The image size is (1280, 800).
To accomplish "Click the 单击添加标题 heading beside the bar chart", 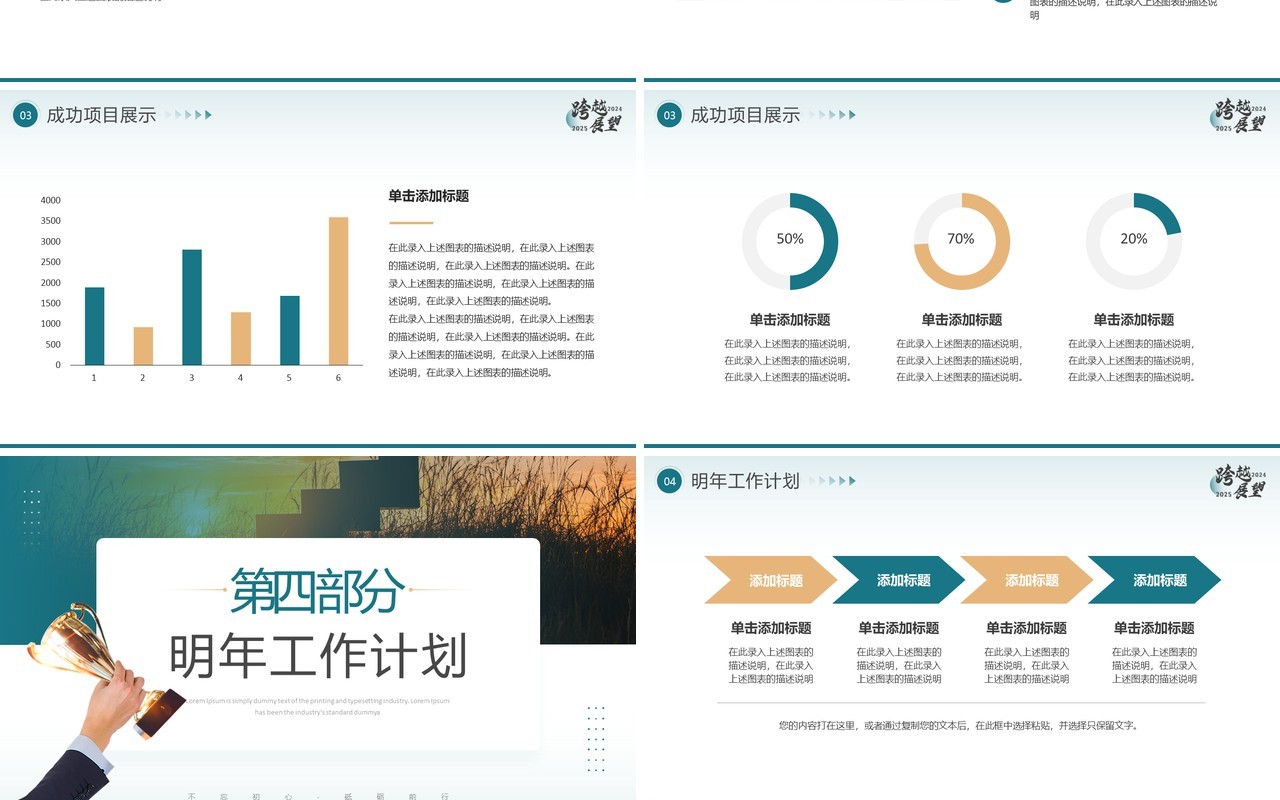I will pos(429,196).
